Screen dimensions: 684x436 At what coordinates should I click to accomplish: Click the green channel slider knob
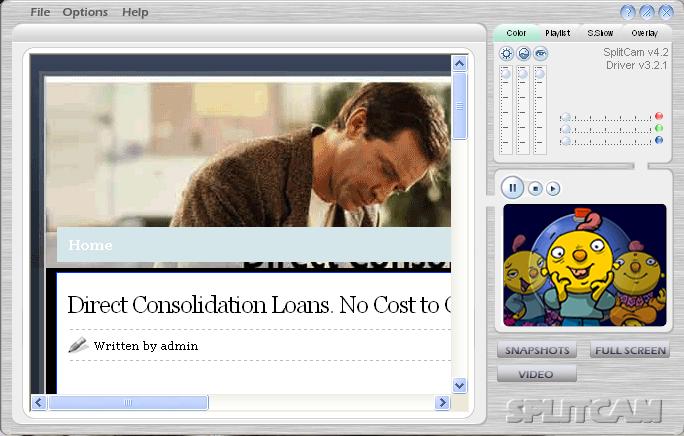(565, 129)
